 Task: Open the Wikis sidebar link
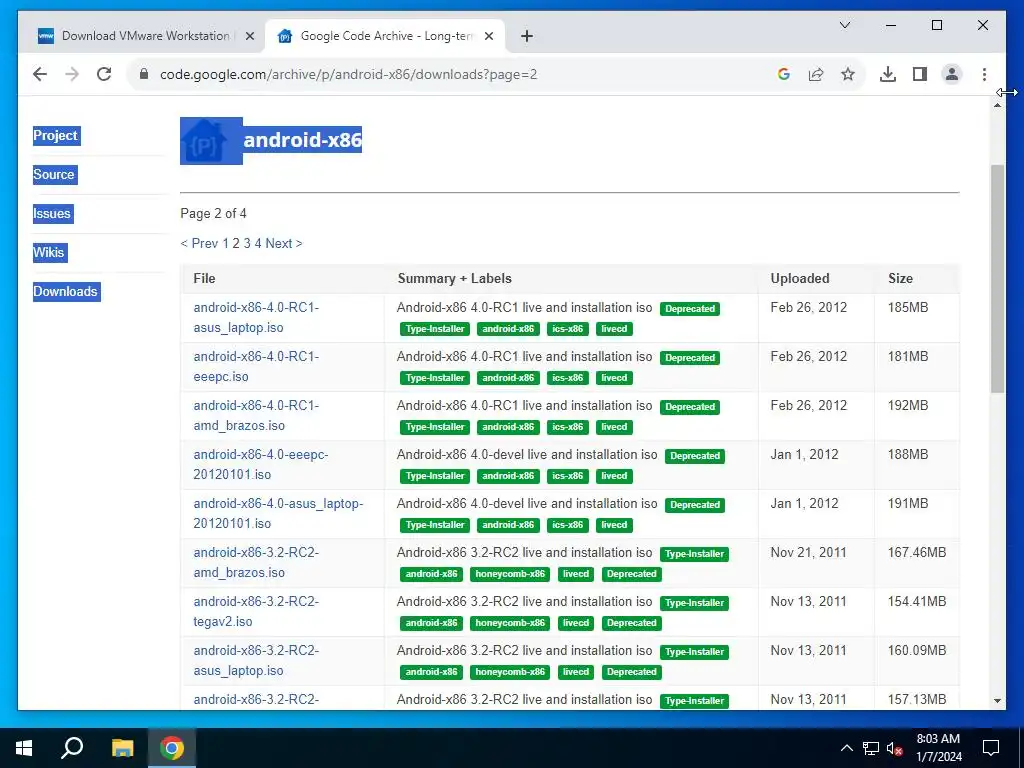point(50,253)
